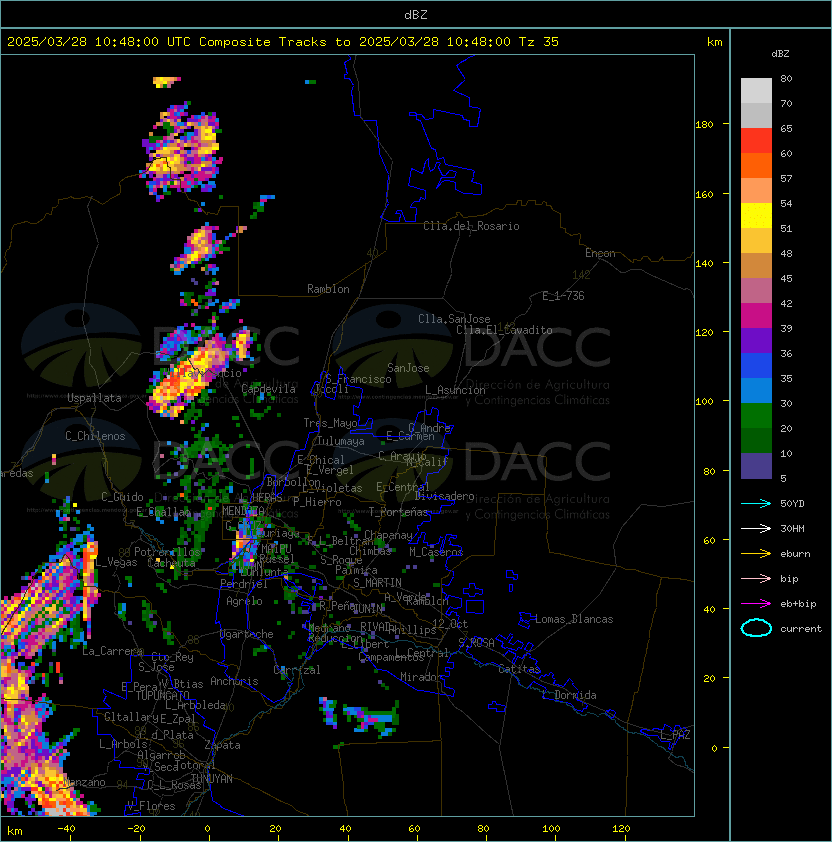The height and width of the screenshot is (842, 832).
Task: Click the yellow eburn arrow legend icon
Action: [x=756, y=554]
